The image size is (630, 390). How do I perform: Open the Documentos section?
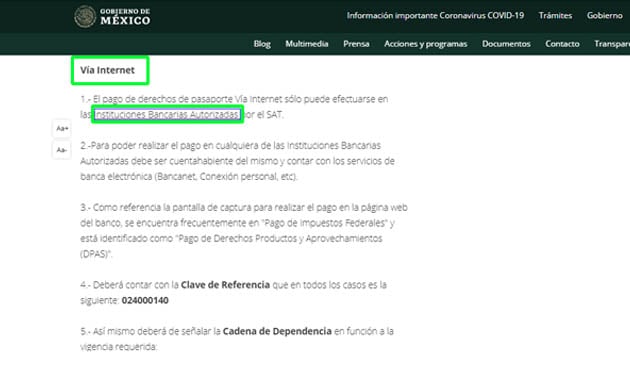coord(506,44)
